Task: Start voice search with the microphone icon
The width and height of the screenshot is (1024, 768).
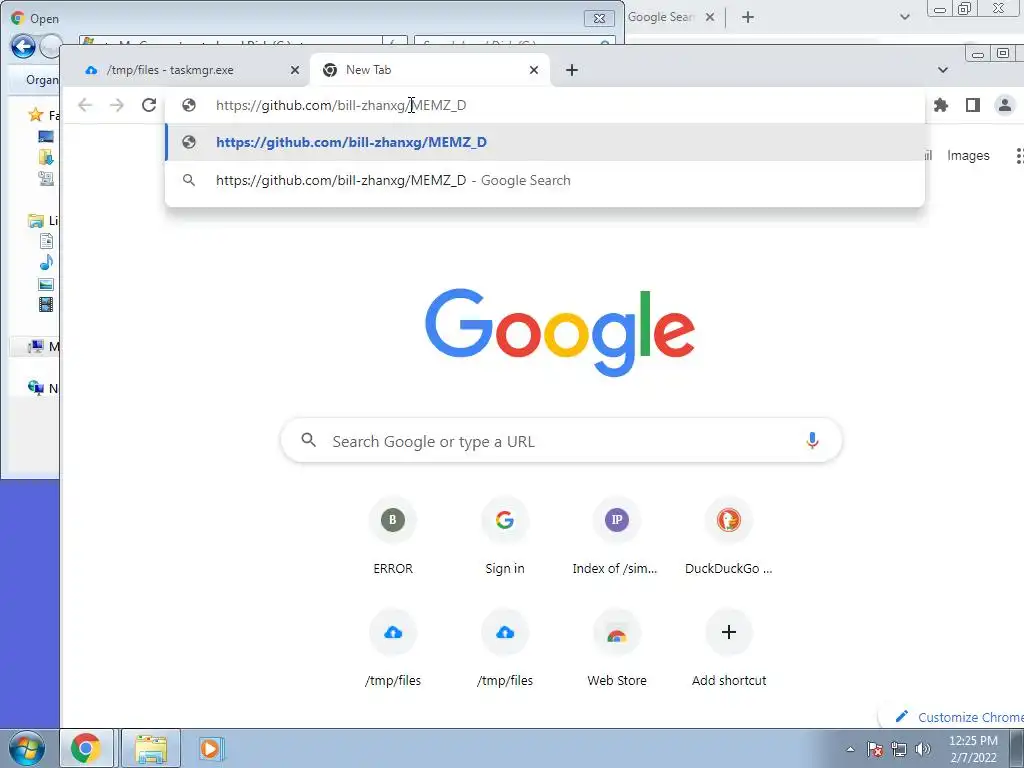Action: 812,441
